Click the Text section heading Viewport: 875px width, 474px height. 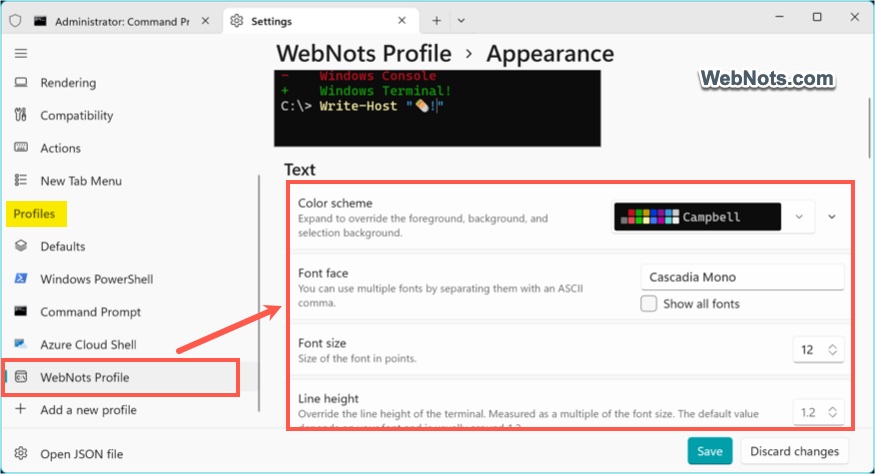pos(300,169)
